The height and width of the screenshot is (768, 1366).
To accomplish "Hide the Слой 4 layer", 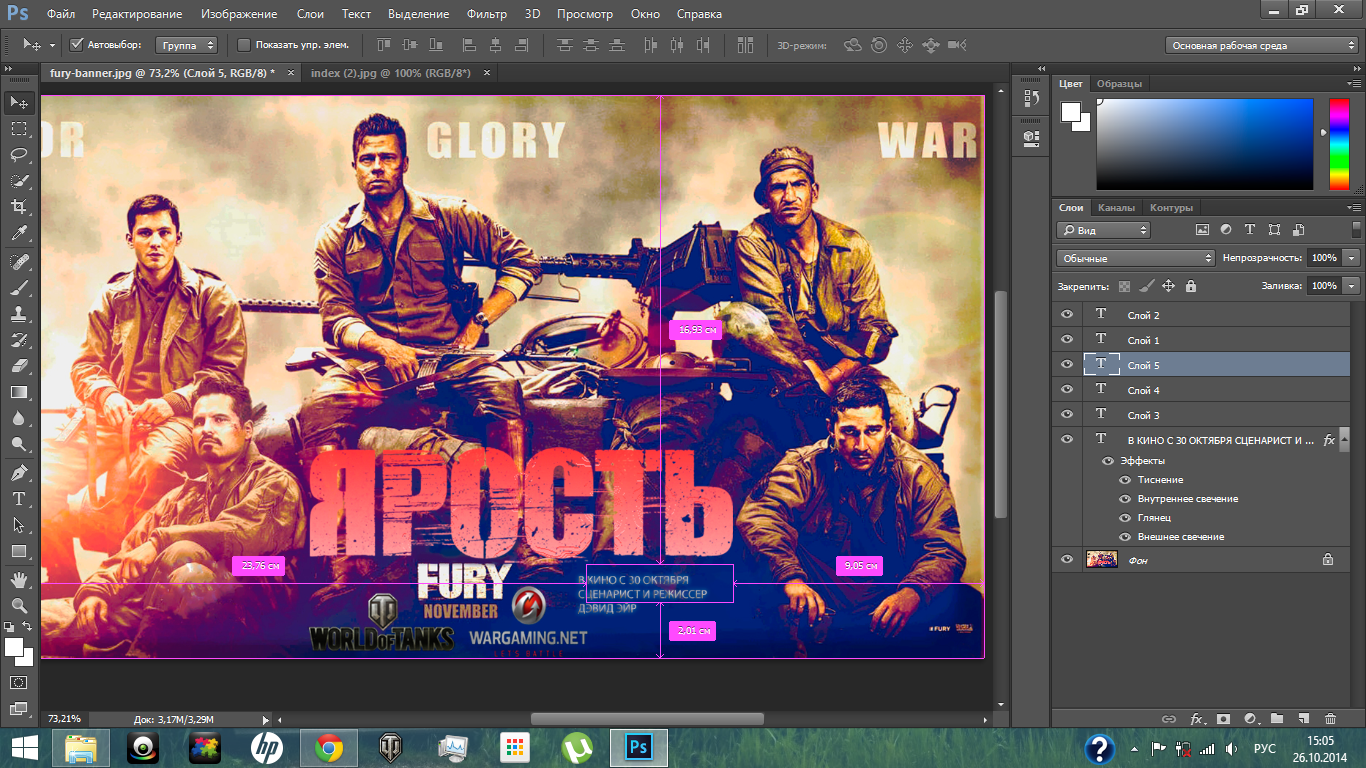I will pyautogui.click(x=1067, y=389).
